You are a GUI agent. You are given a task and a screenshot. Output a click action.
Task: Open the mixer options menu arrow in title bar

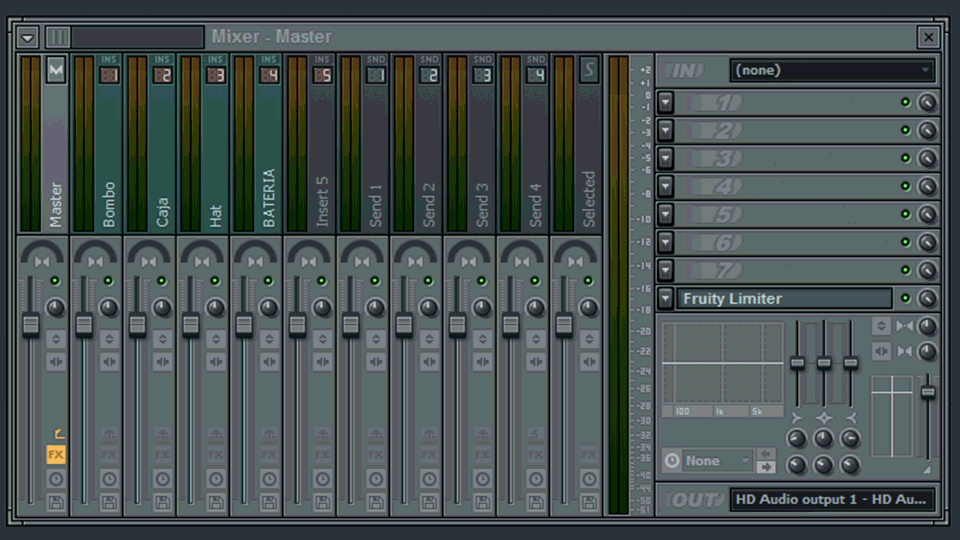point(28,37)
